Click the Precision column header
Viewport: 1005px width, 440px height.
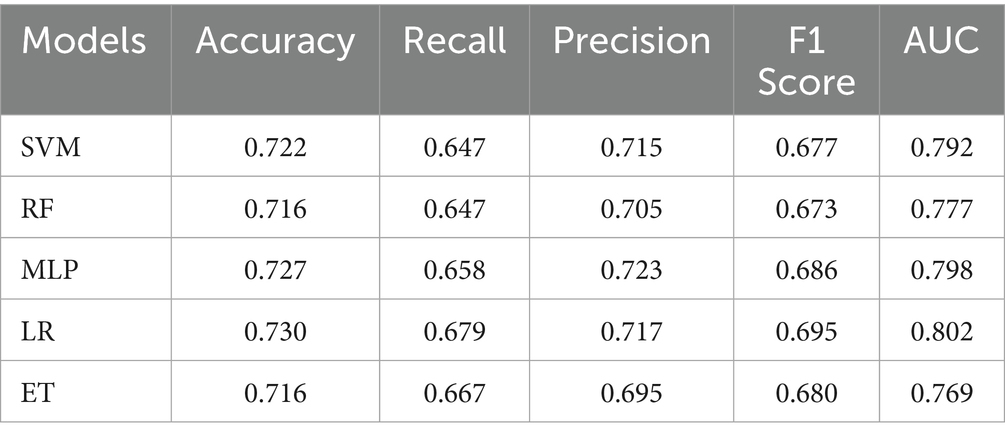coord(631,41)
